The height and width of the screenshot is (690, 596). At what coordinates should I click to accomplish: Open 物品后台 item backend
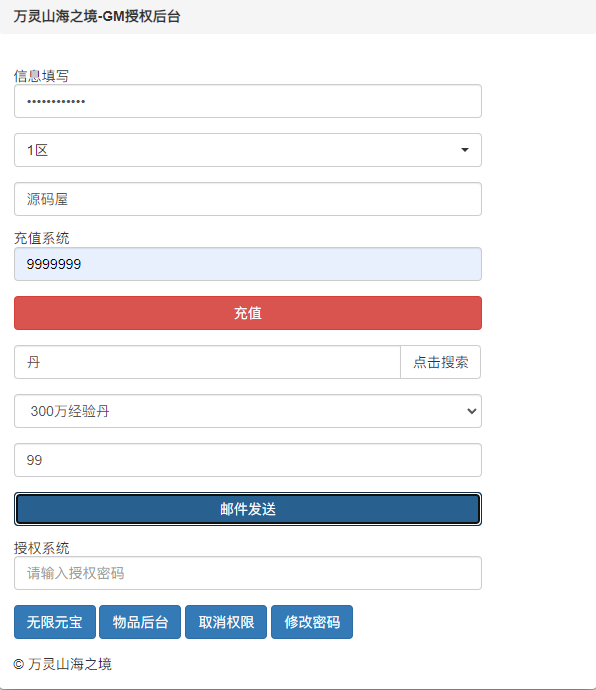pos(140,622)
